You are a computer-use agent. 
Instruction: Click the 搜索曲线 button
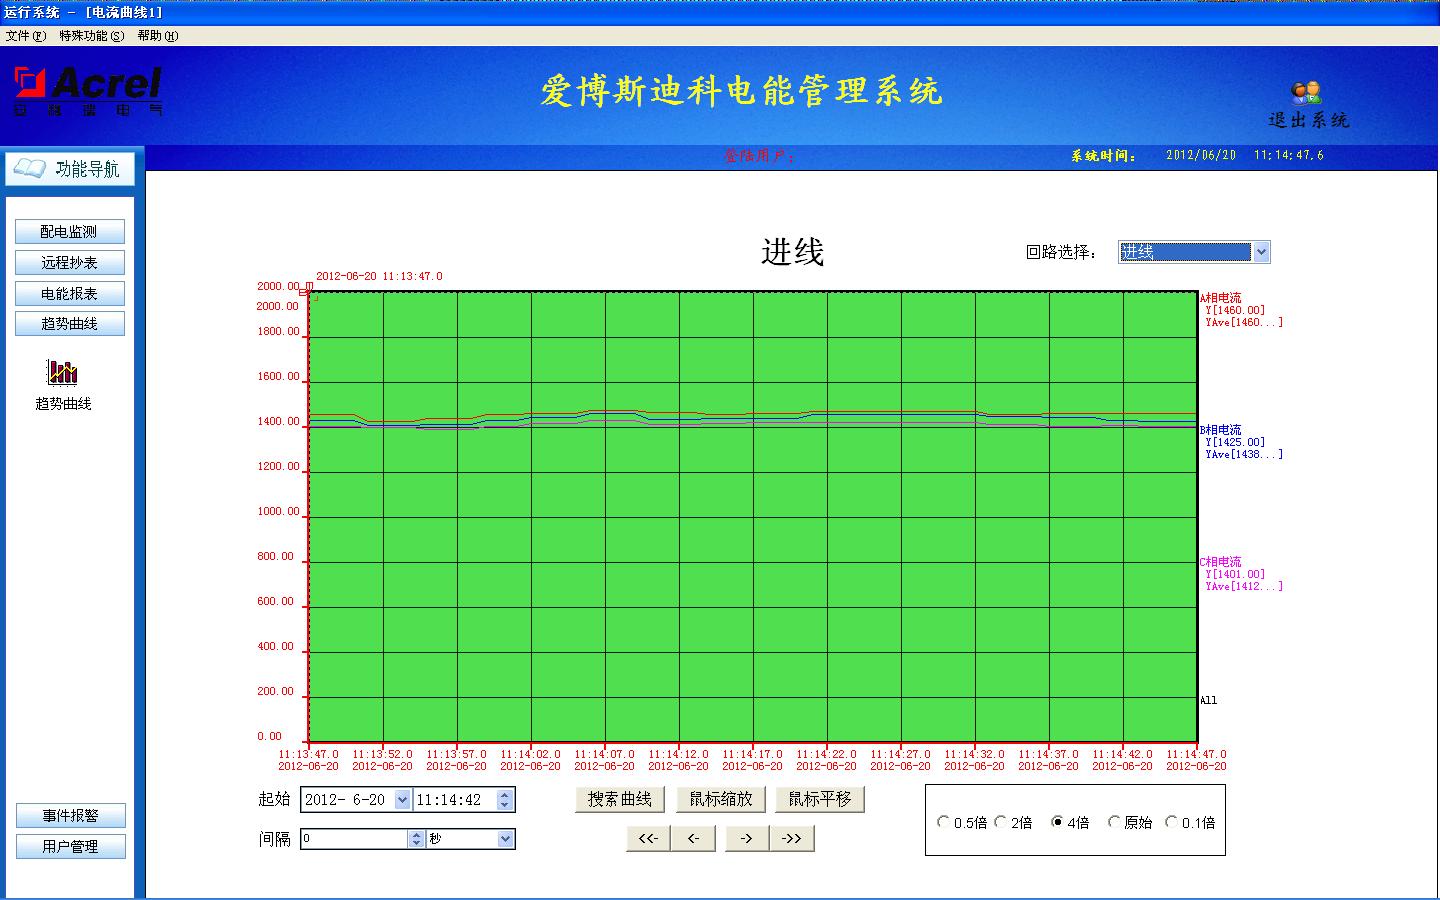(x=620, y=799)
